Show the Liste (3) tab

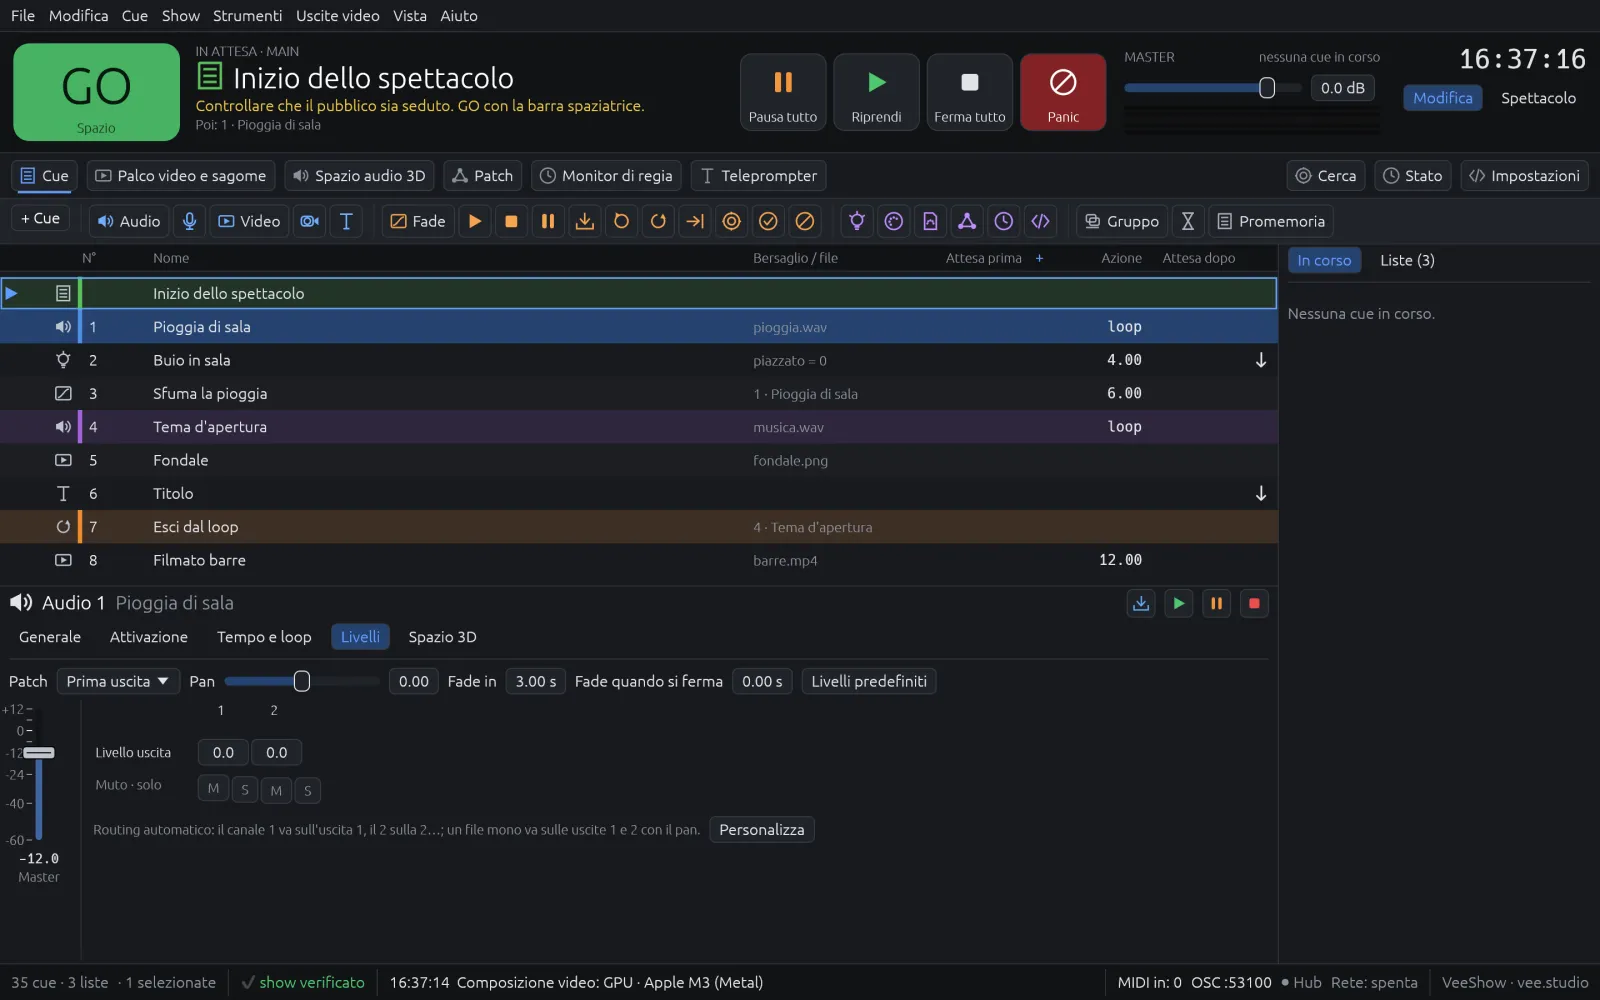1407,260
